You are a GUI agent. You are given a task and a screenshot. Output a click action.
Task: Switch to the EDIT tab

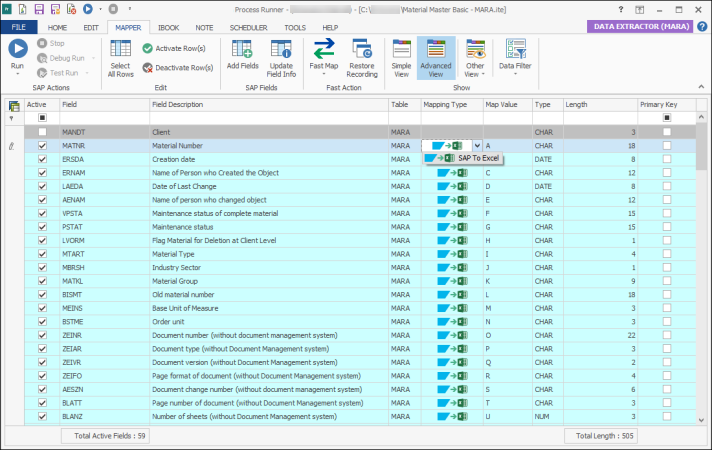(91, 28)
